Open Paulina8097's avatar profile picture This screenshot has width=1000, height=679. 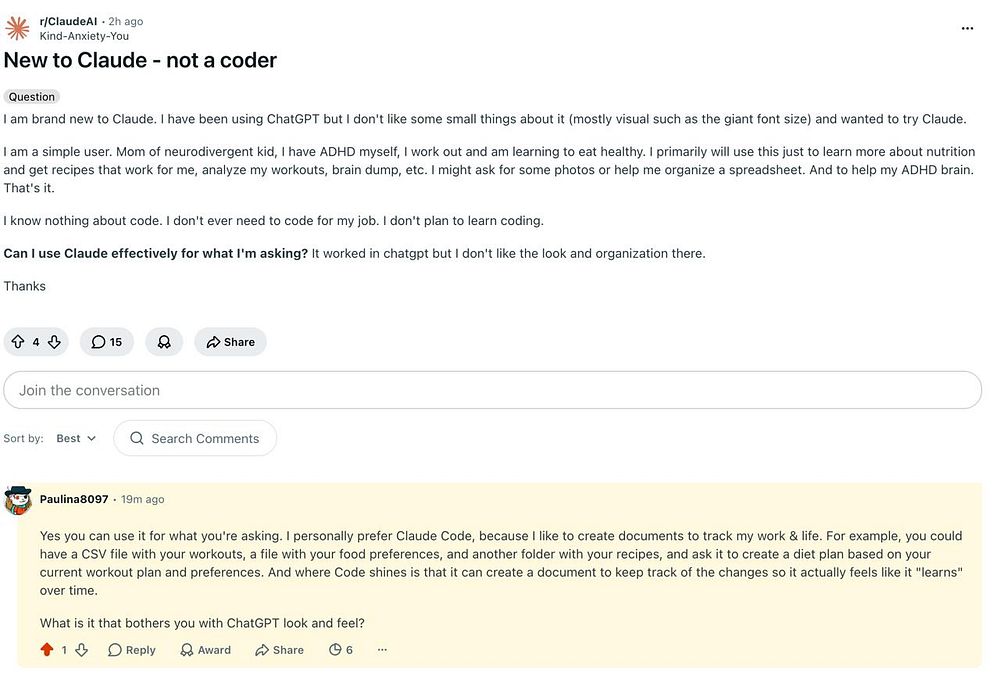(19, 500)
